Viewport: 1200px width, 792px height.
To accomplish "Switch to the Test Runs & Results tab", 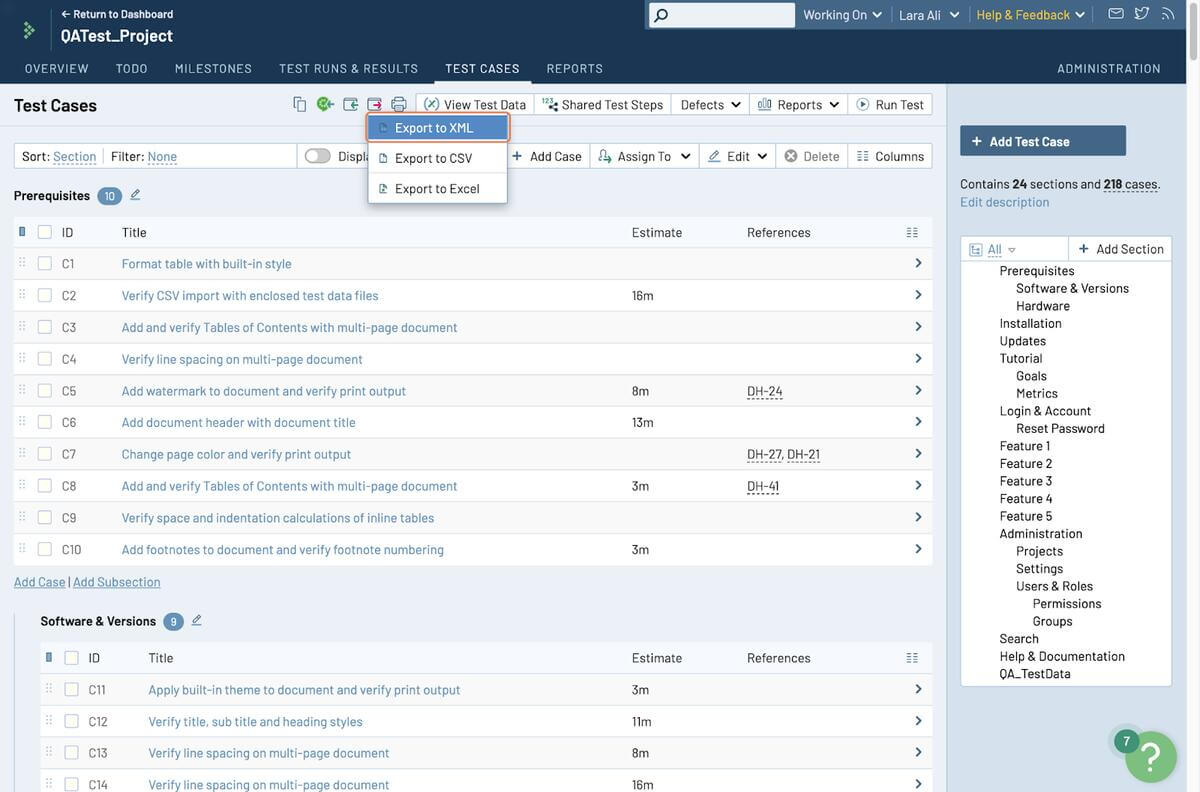I will click(348, 68).
